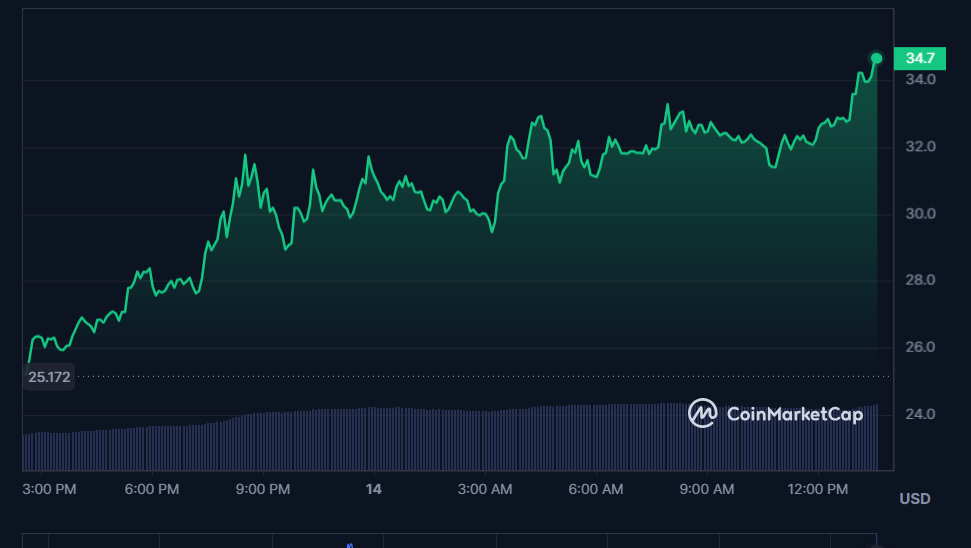Click the 32.0 y-axis label
This screenshot has height=548, width=971.
point(920,147)
